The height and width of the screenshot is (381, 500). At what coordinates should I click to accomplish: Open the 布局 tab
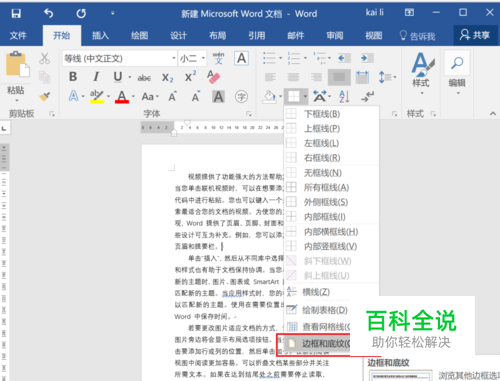(x=217, y=35)
